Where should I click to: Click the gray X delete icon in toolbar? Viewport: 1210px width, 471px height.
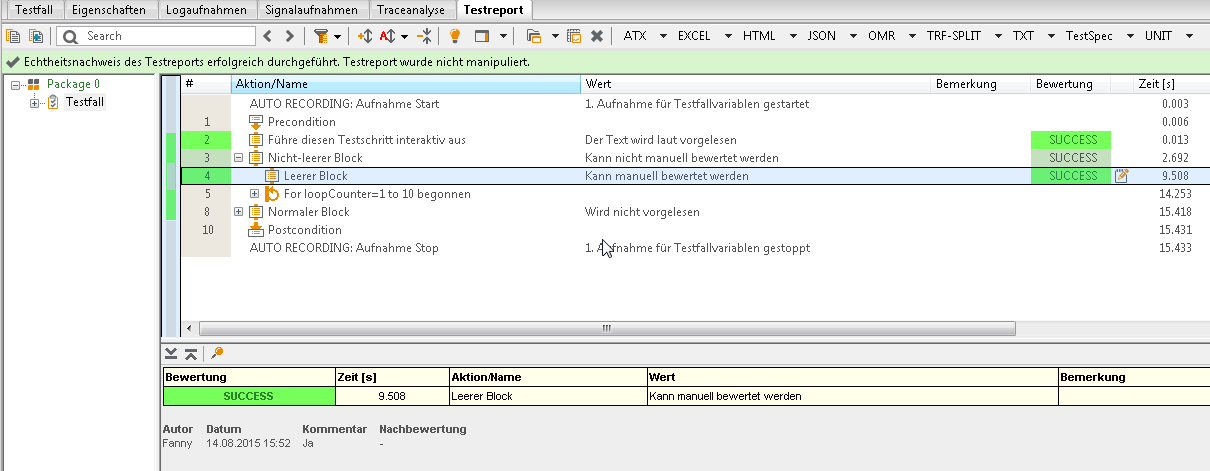click(597, 36)
